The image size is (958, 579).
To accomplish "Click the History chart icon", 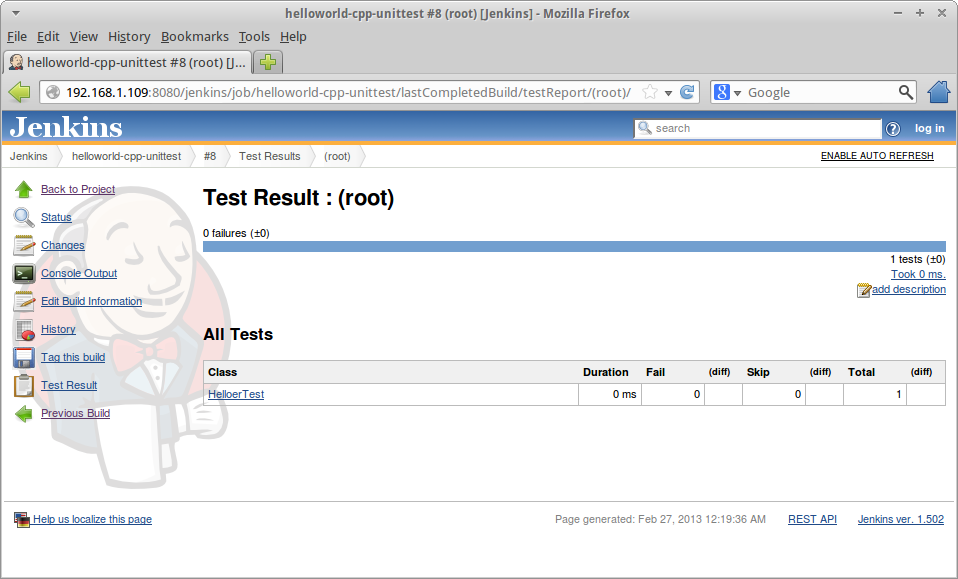I will [24, 330].
